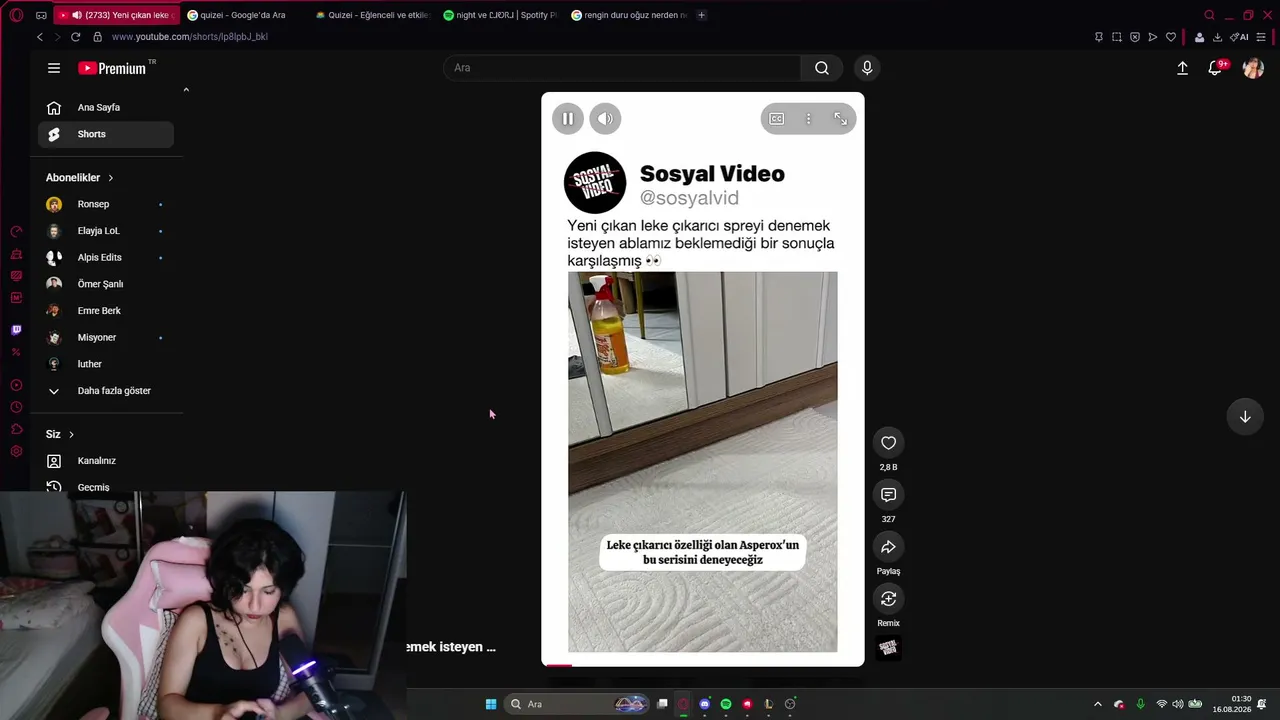
Task: Reload the current page
Action: (x=75, y=37)
